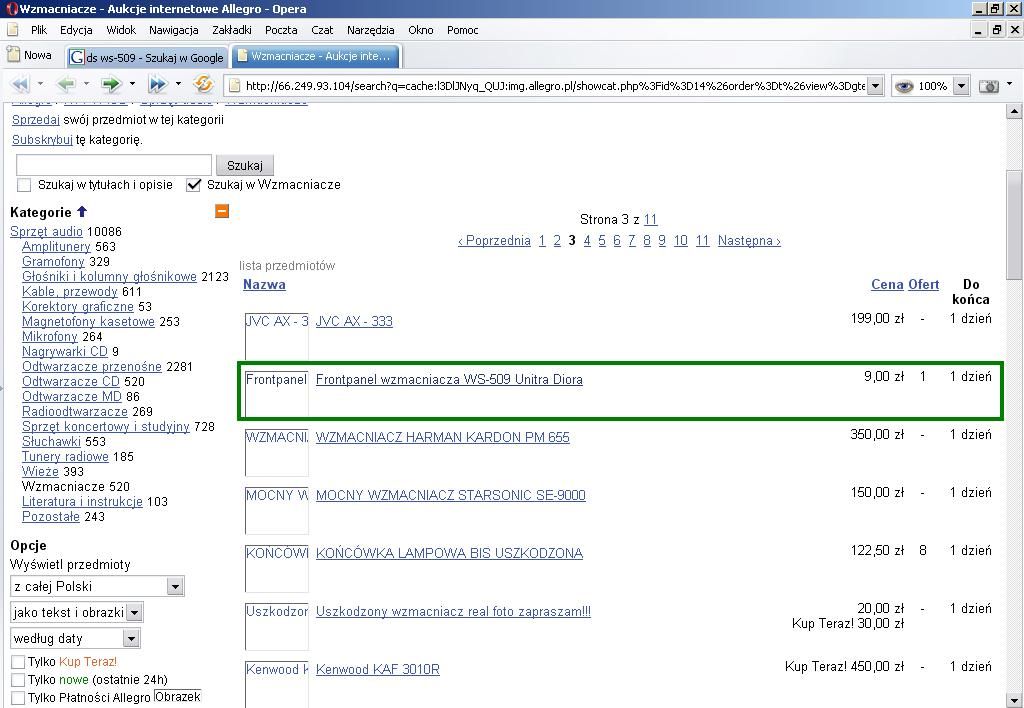The image size is (1024, 708).
Task: Open 'Kenwood KAF 3010R' auction link
Action: pyautogui.click(x=377, y=669)
